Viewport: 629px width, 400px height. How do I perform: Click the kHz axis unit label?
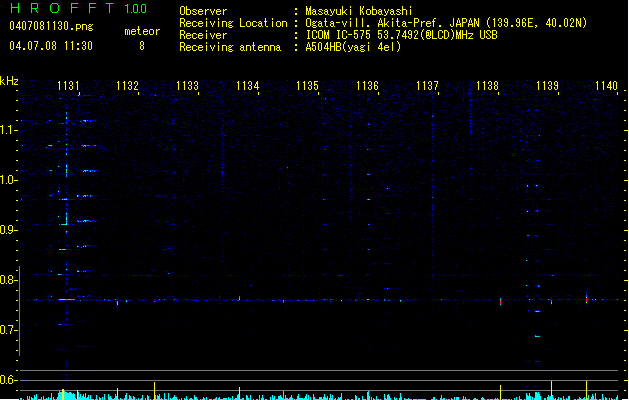click(9, 81)
